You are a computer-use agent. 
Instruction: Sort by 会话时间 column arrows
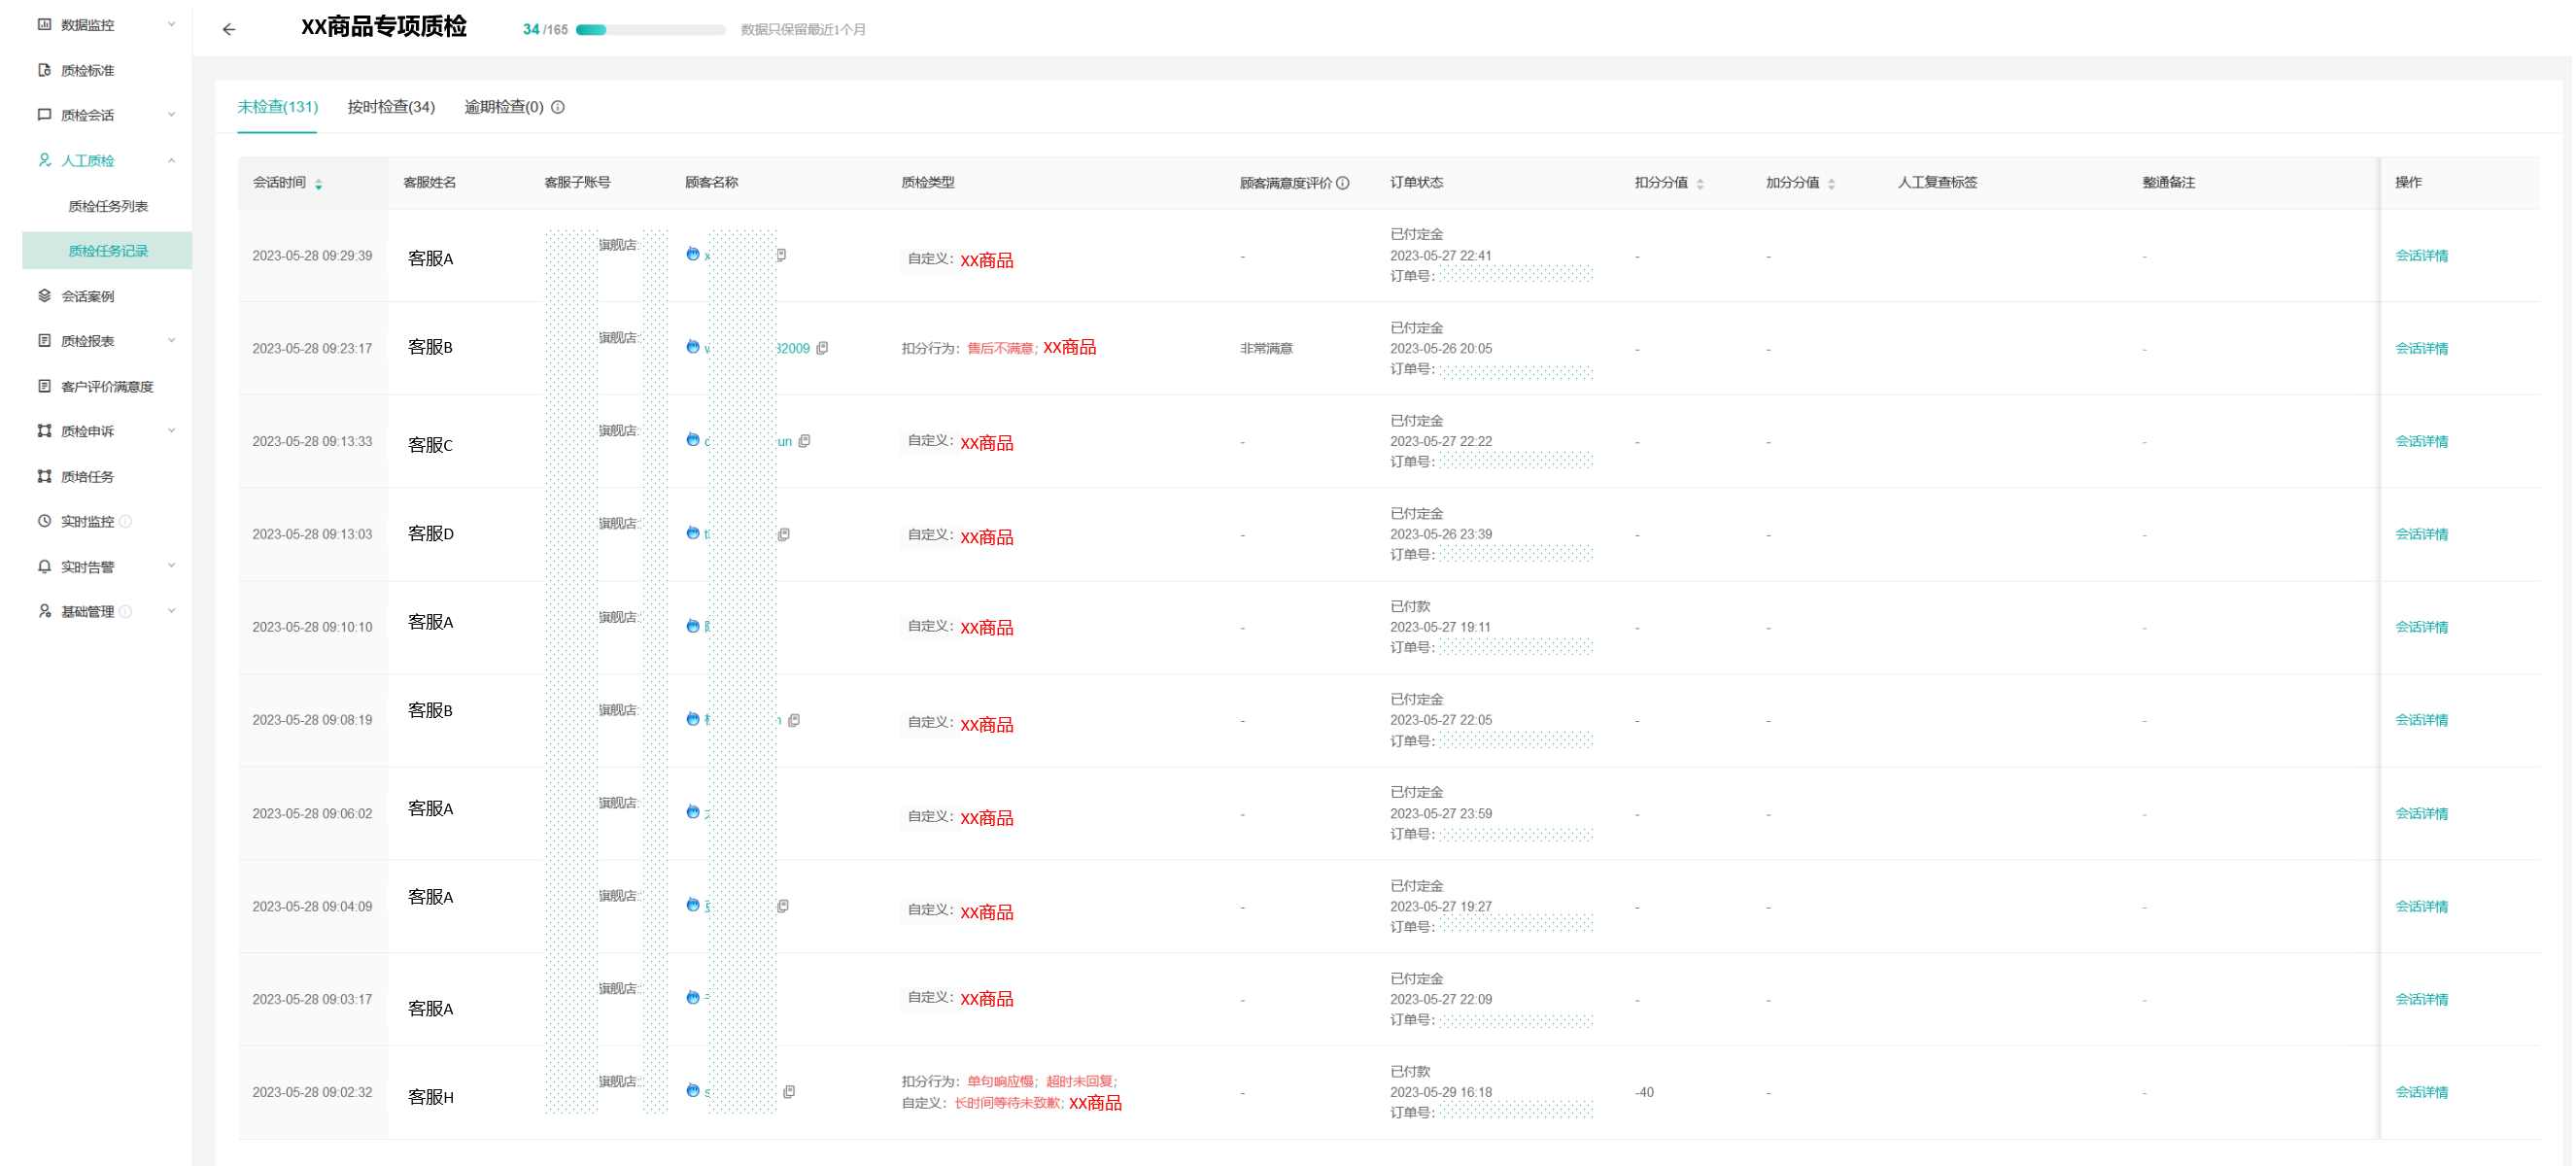(x=318, y=184)
